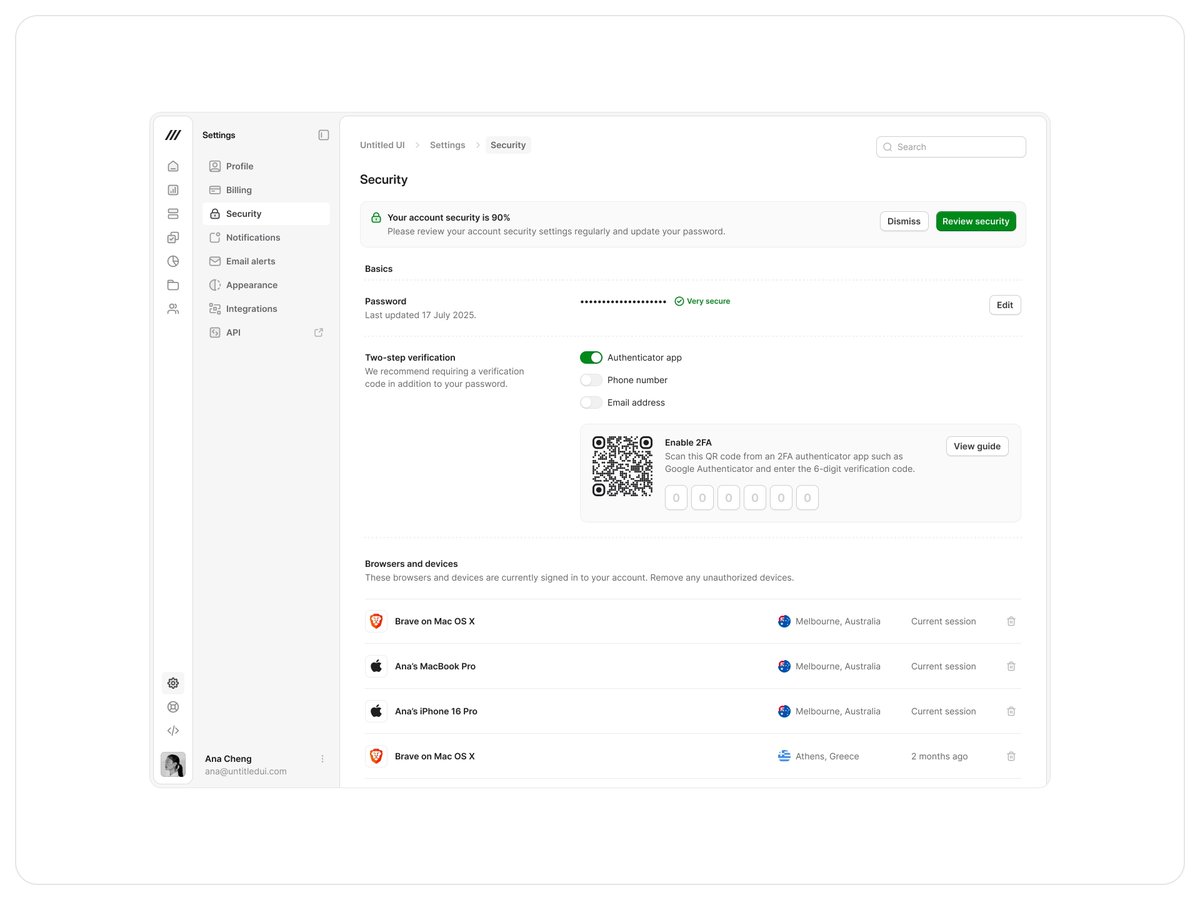Click the Apple icon beside Ana's iPhone 16 Pro

(376, 712)
